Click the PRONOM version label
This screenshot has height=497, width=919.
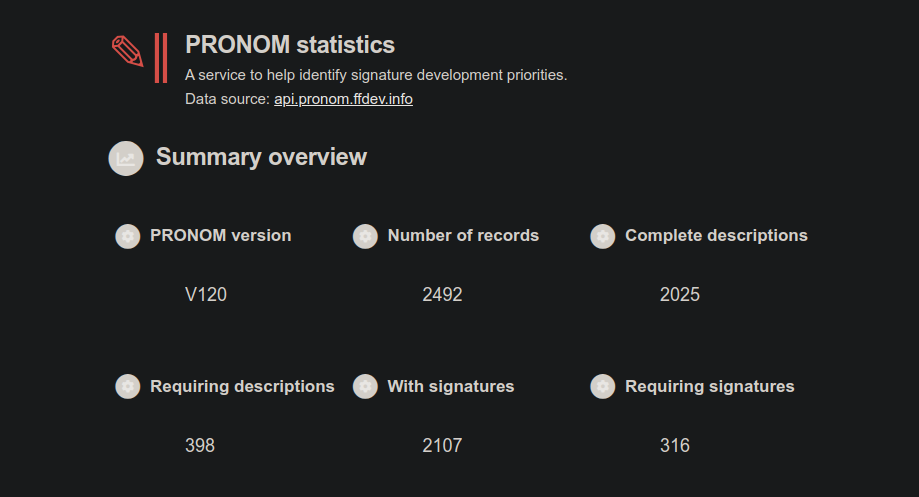(220, 236)
